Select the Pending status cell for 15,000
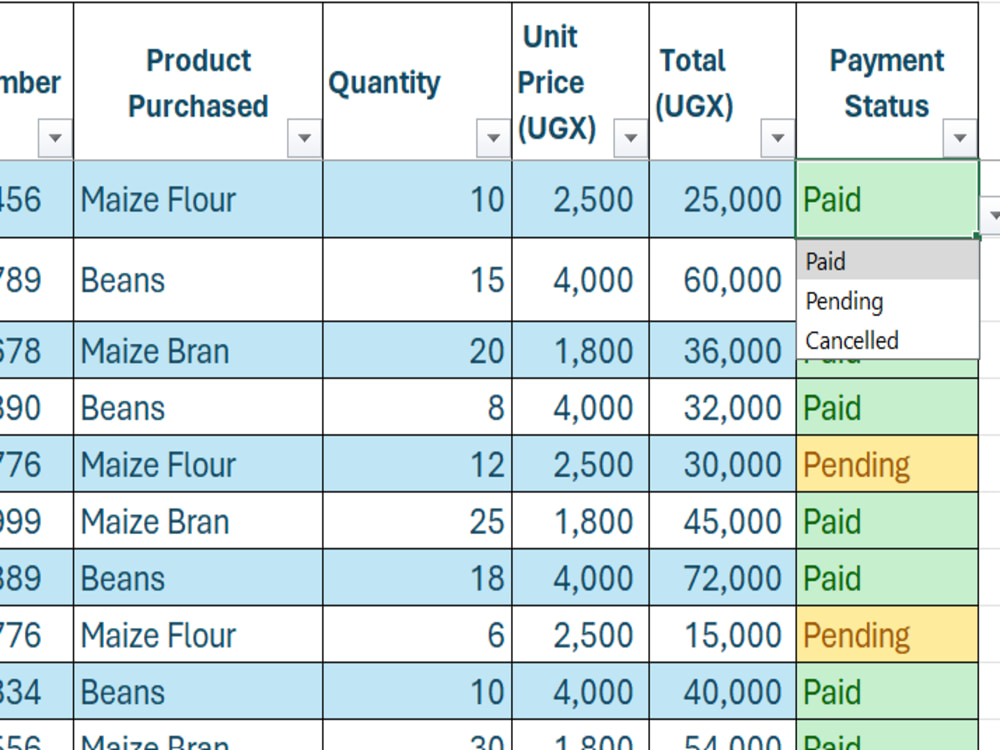1000x750 pixels. (887, 635)
